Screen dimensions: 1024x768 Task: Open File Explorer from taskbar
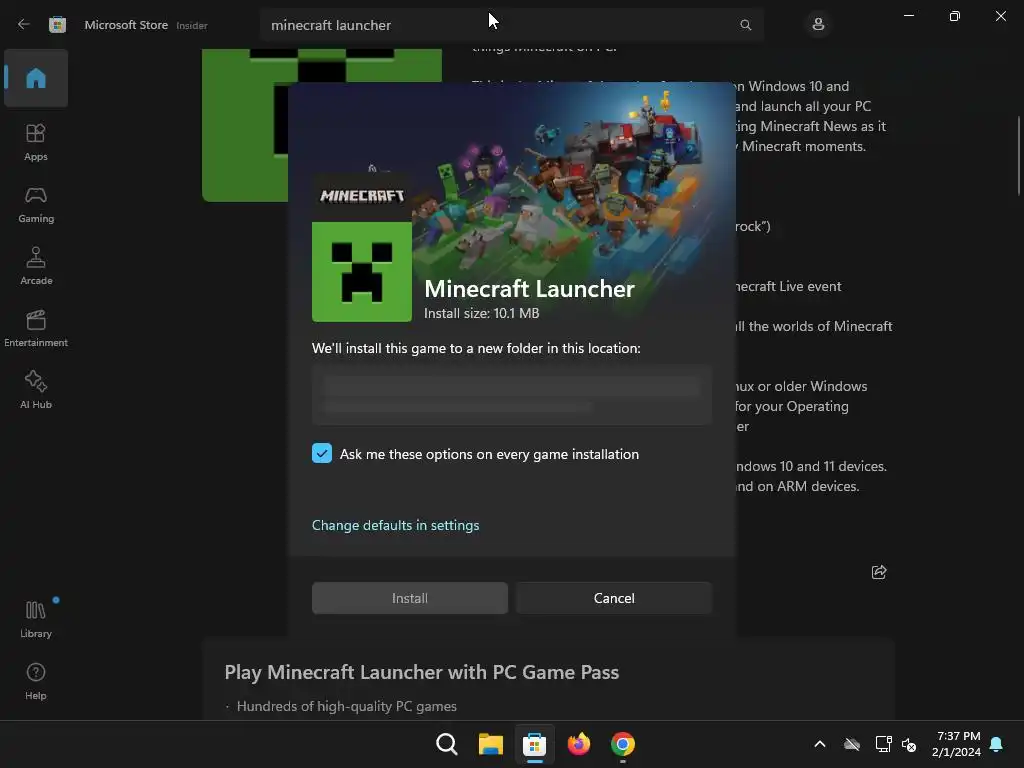point(490,744)
